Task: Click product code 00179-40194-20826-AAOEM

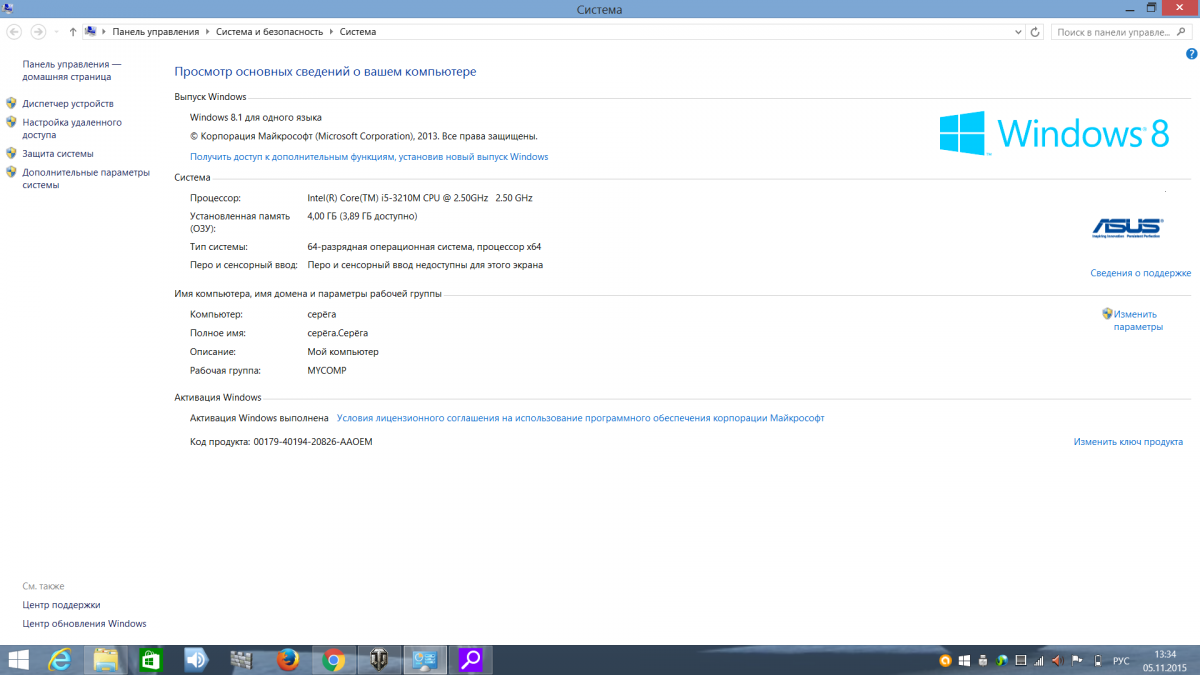Action: tap(313, 442)
